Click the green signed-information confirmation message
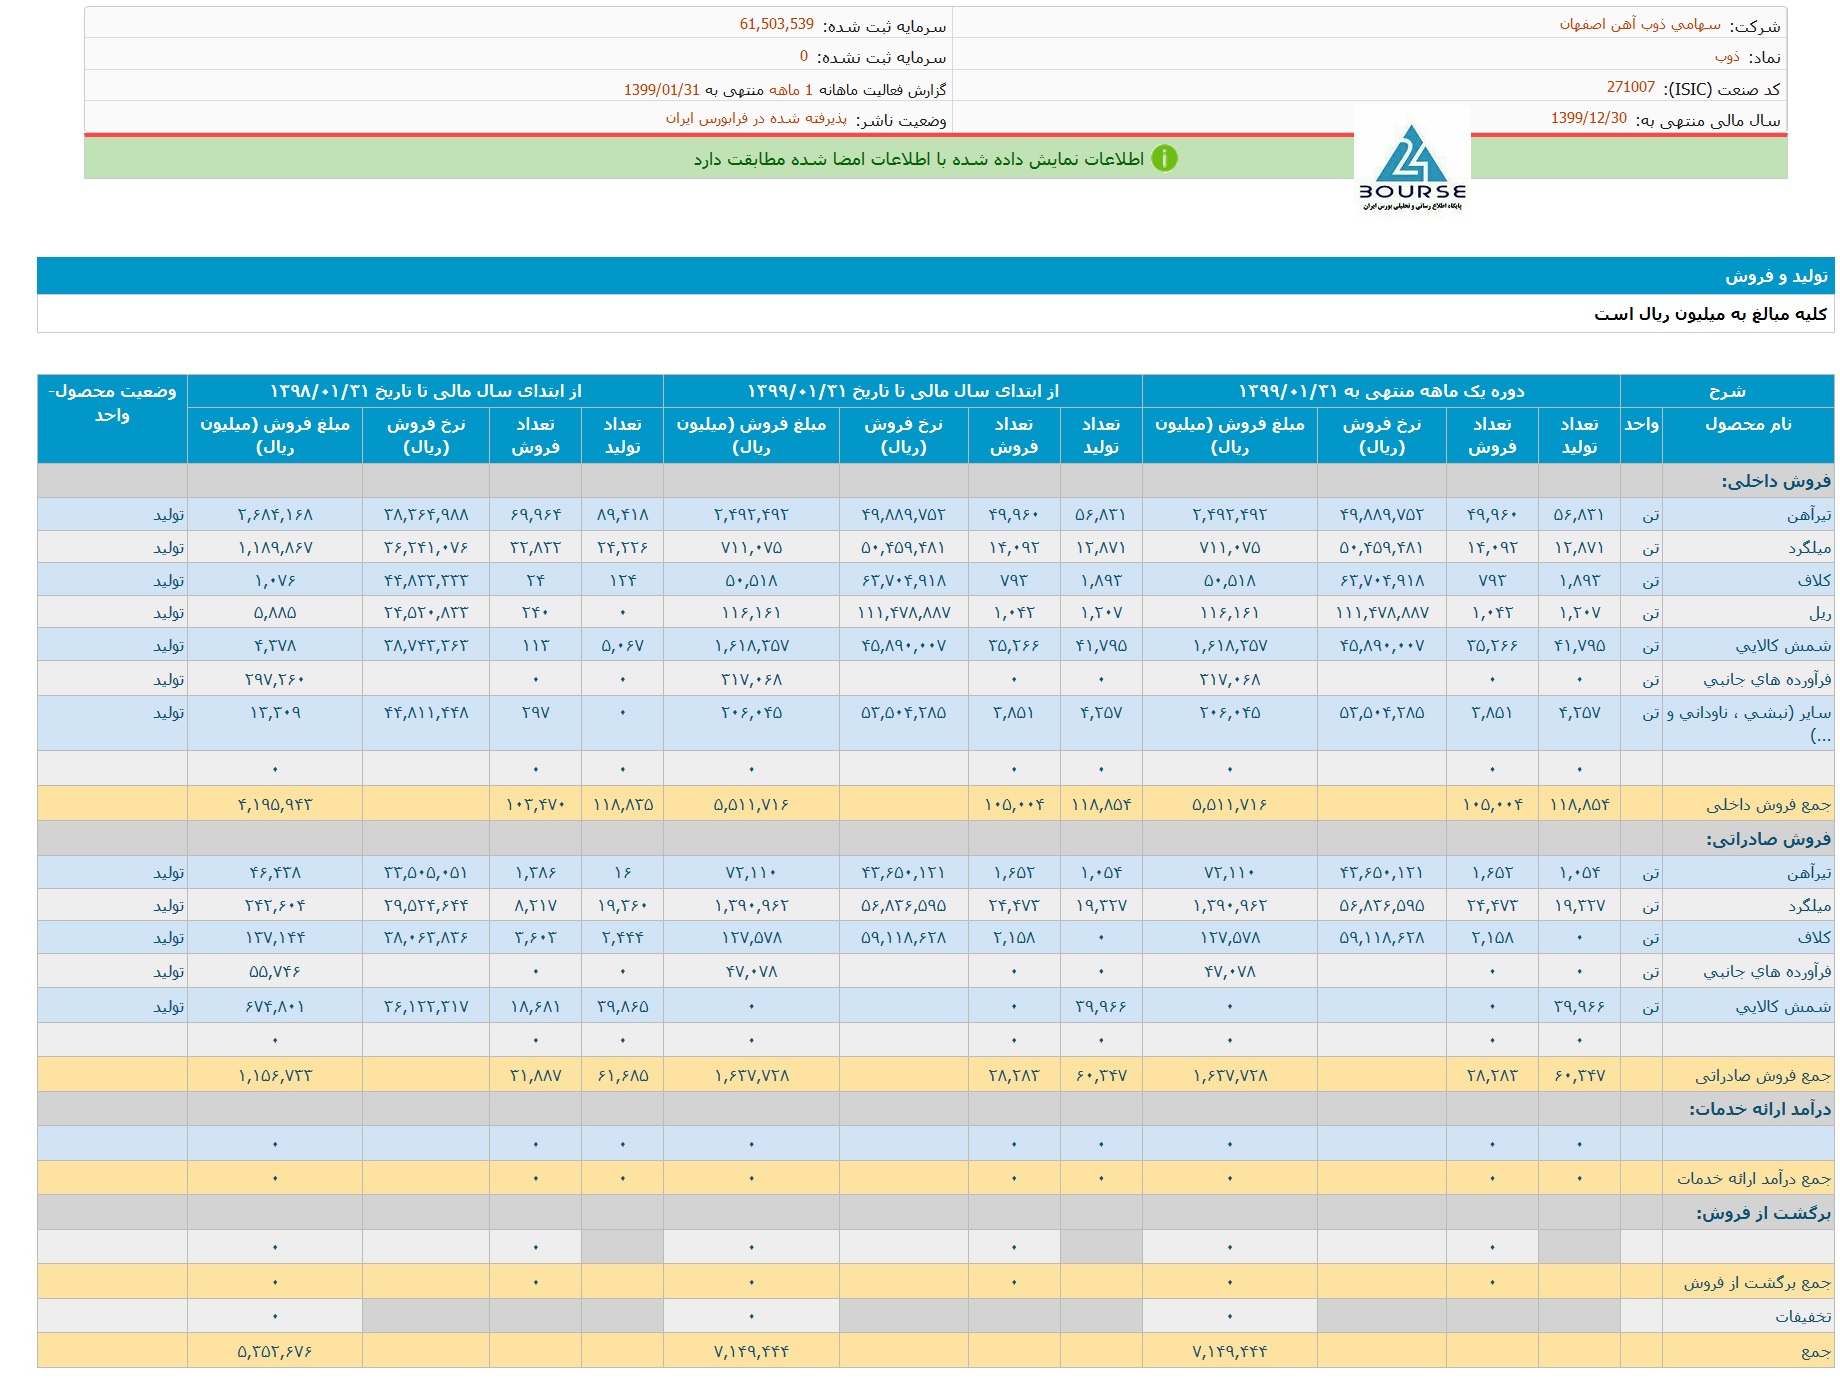This screenshot has height=1386, width=1840. [918, 159]
